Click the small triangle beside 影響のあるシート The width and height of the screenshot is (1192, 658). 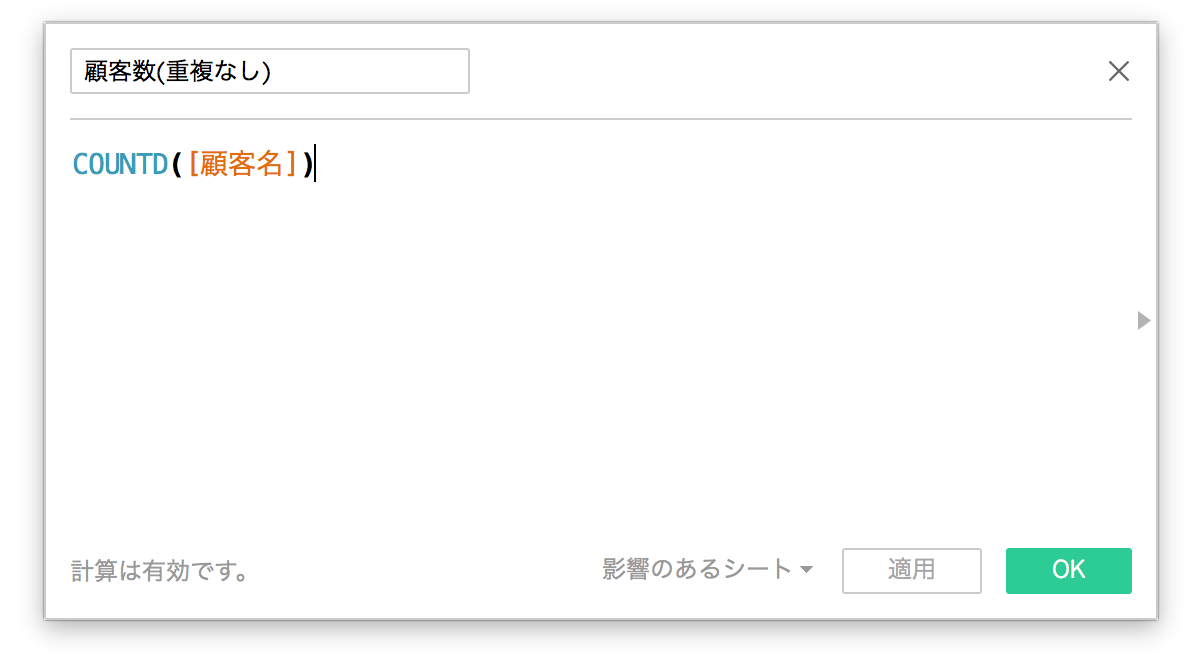(806, 570)
